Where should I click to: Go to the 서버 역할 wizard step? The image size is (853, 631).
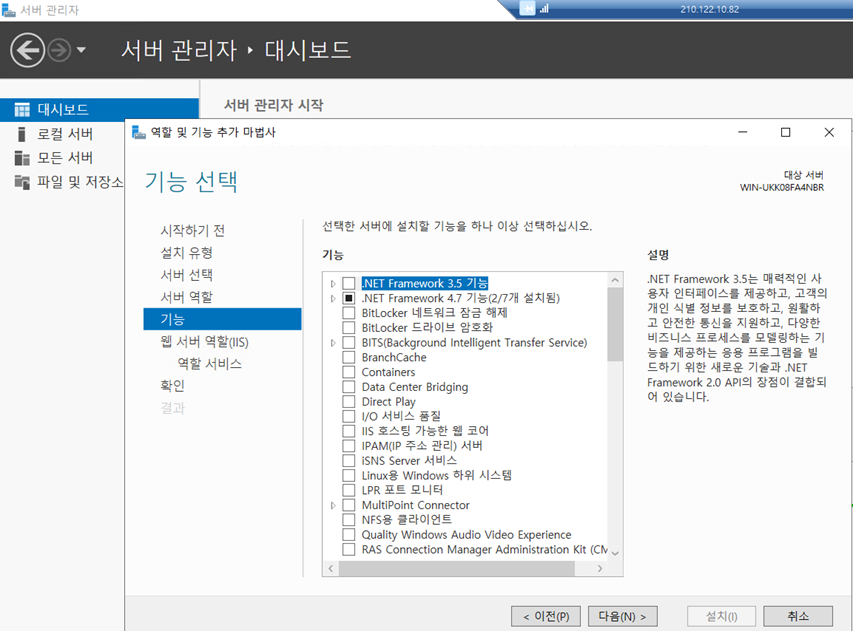pos(186,297)
